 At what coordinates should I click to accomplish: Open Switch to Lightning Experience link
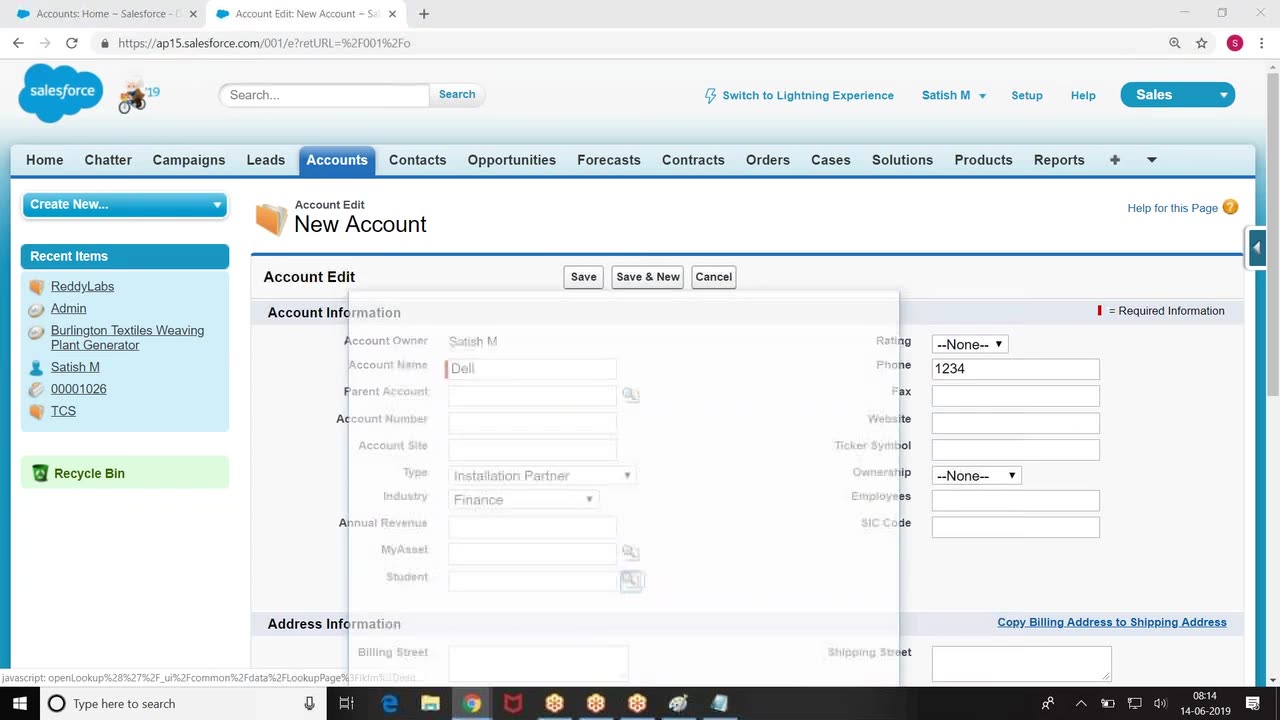[x=808, y=96]
